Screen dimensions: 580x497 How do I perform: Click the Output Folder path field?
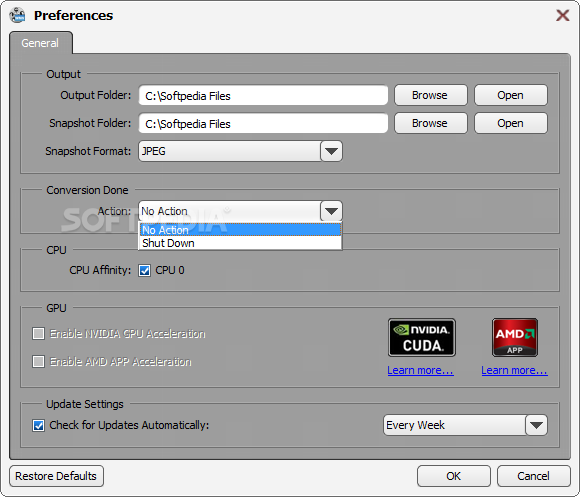point(263,95)
